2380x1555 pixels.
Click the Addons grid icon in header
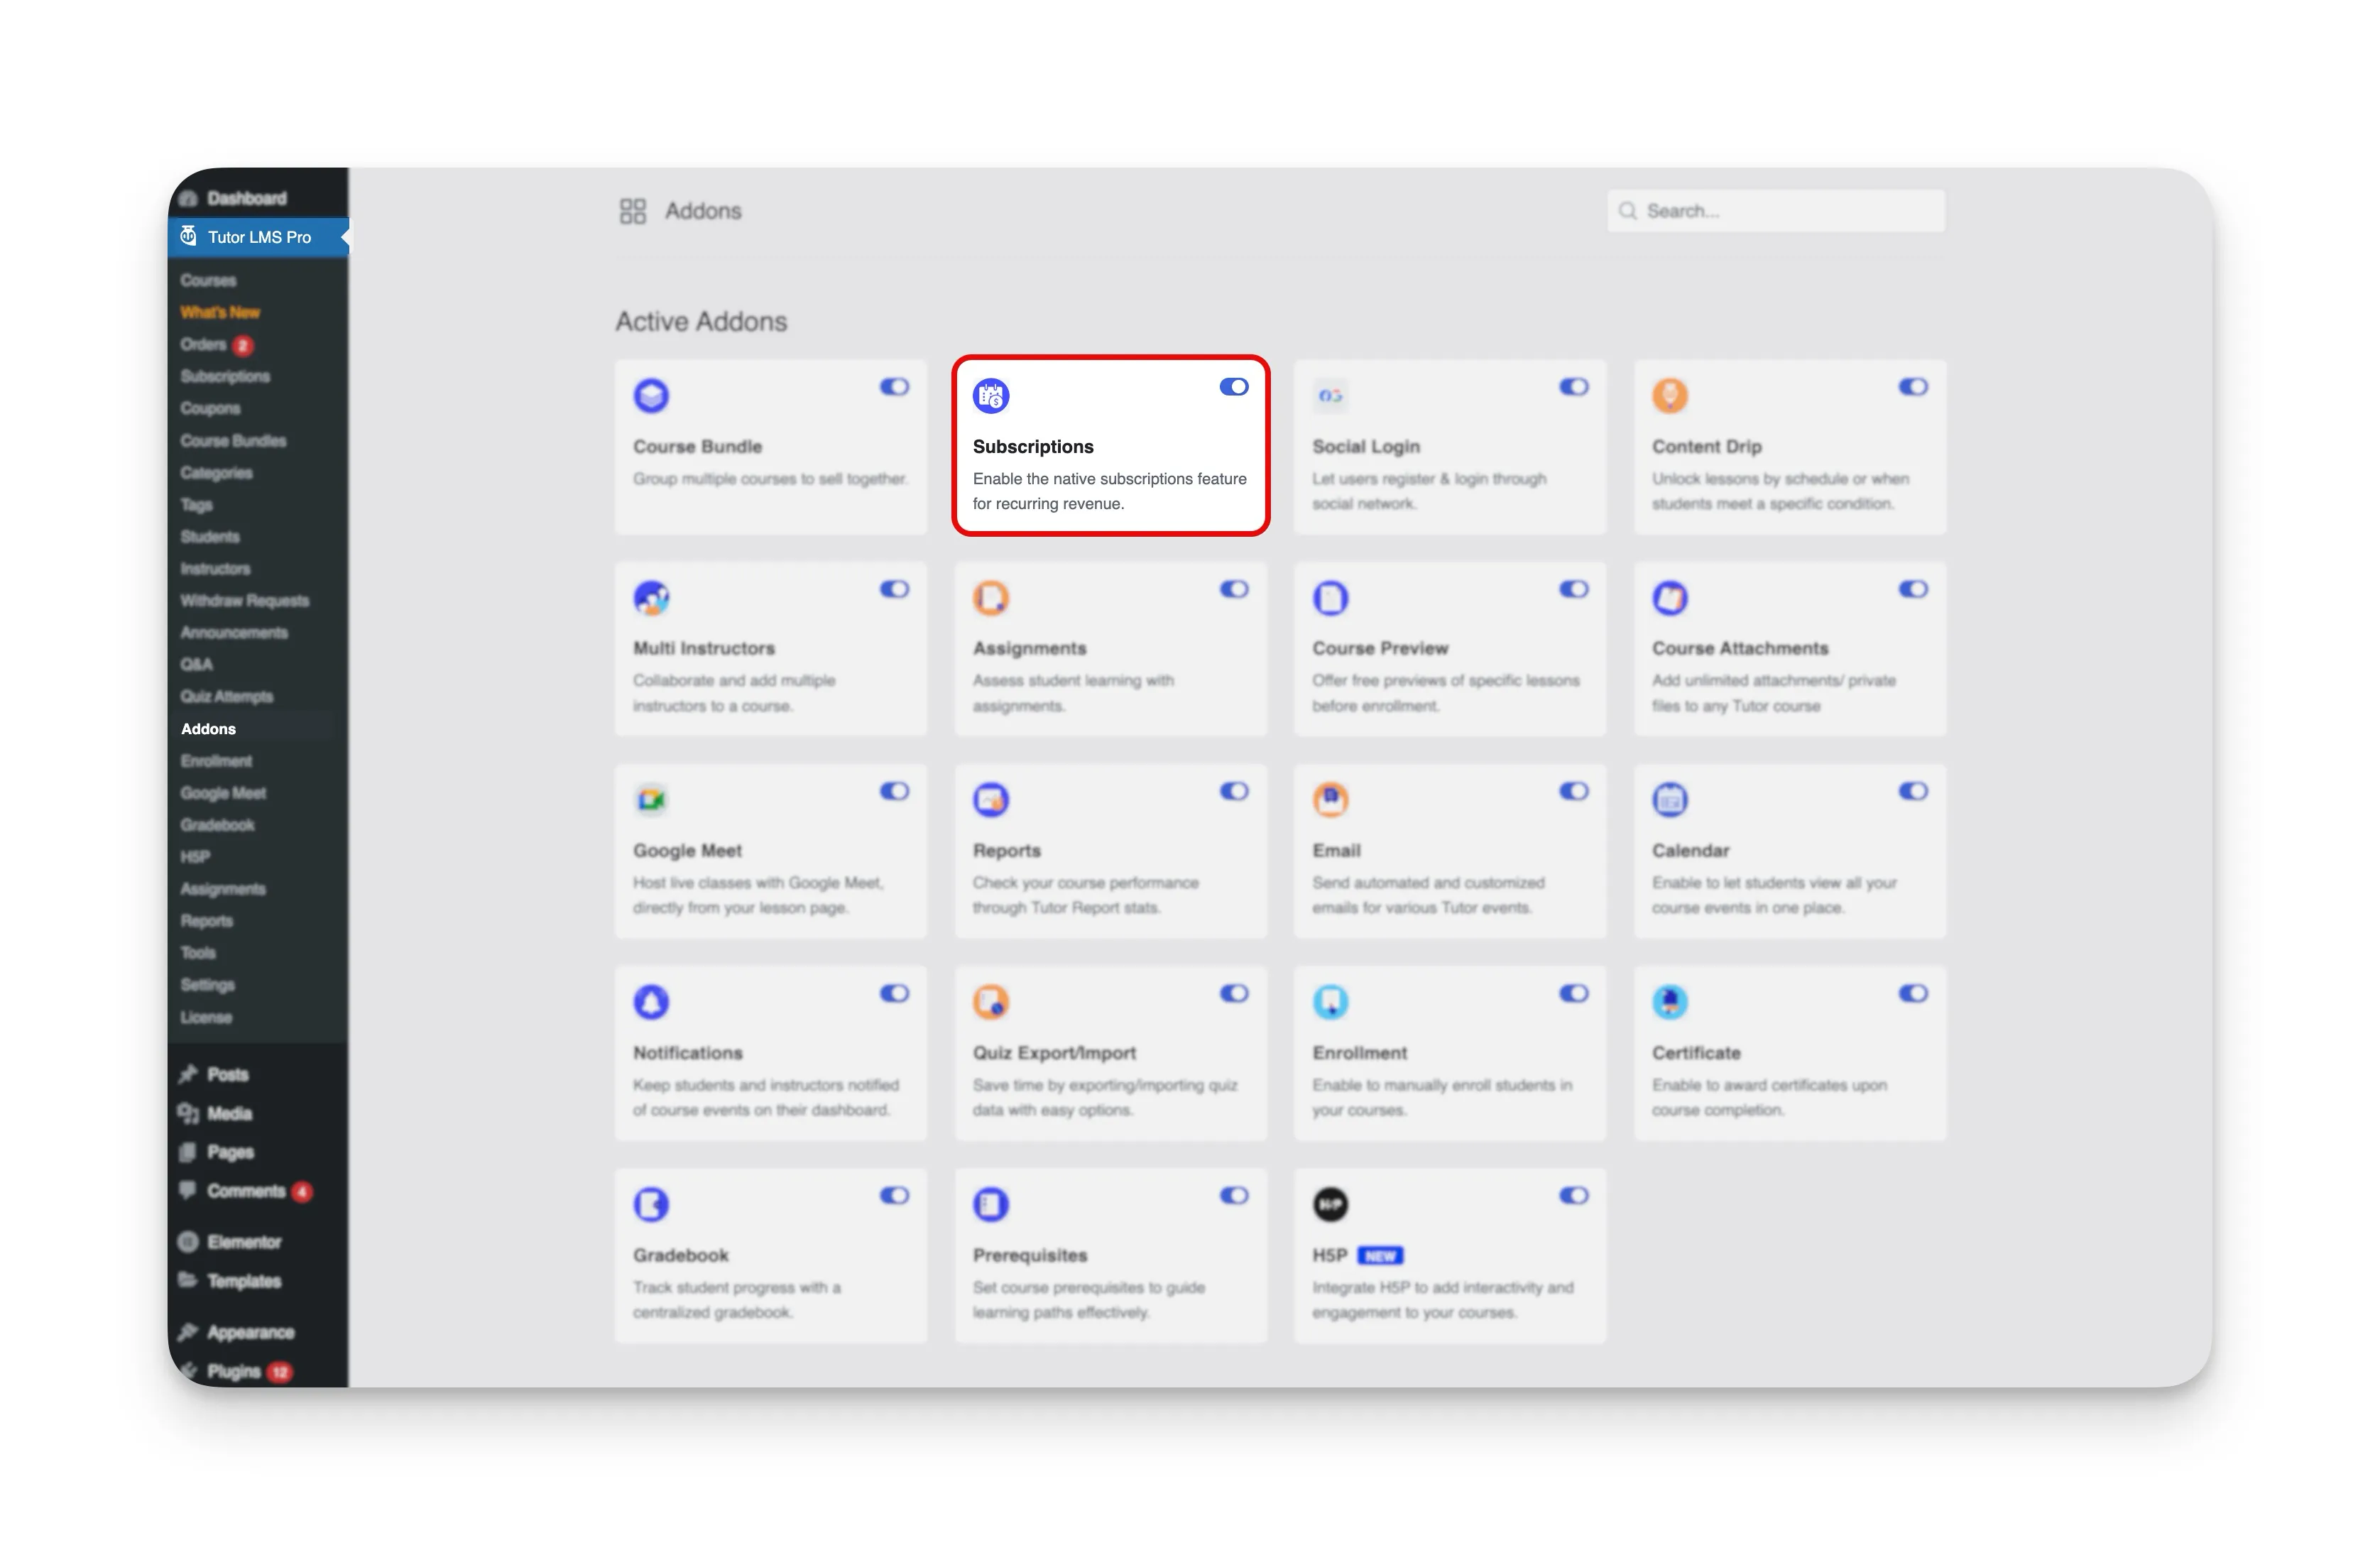point(632,211)
